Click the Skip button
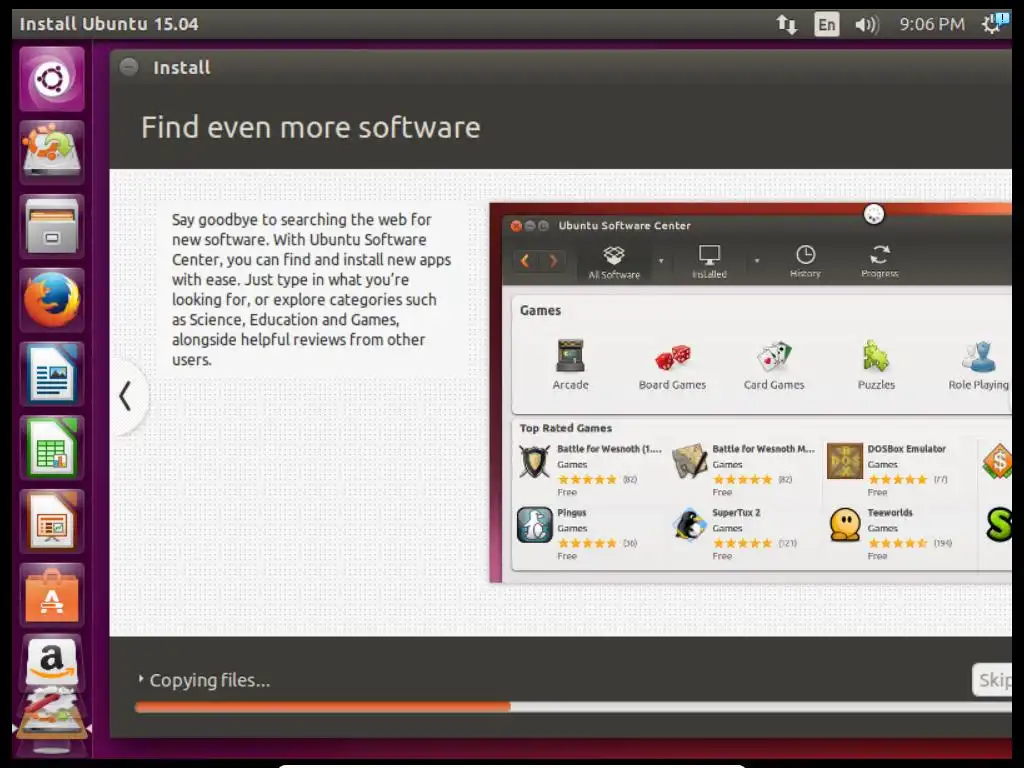Screen dimensions: 1024x768 pos(992,680)
